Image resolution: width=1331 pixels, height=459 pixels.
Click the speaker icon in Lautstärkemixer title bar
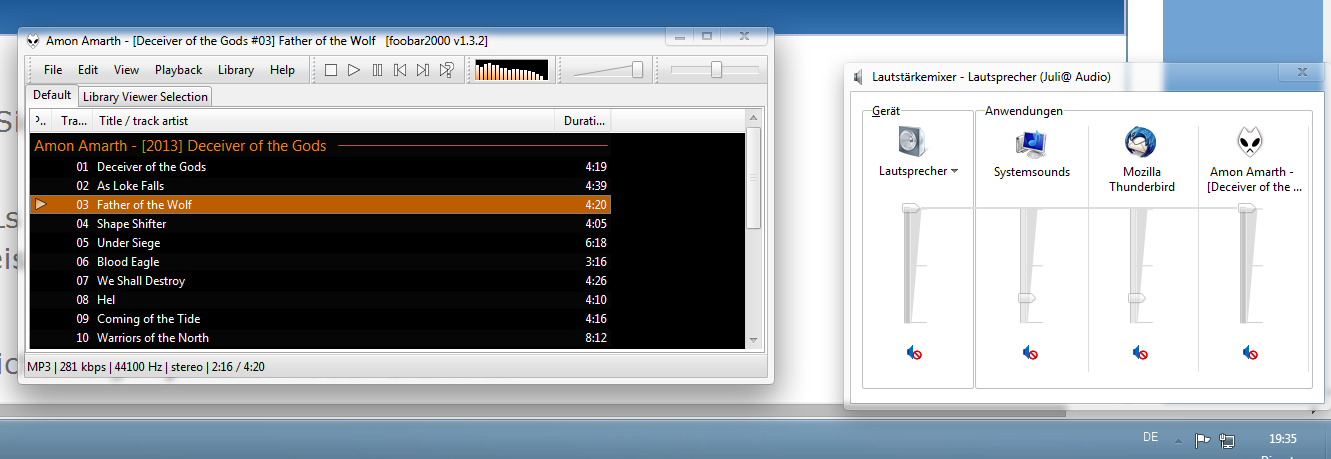click(858, 76)
